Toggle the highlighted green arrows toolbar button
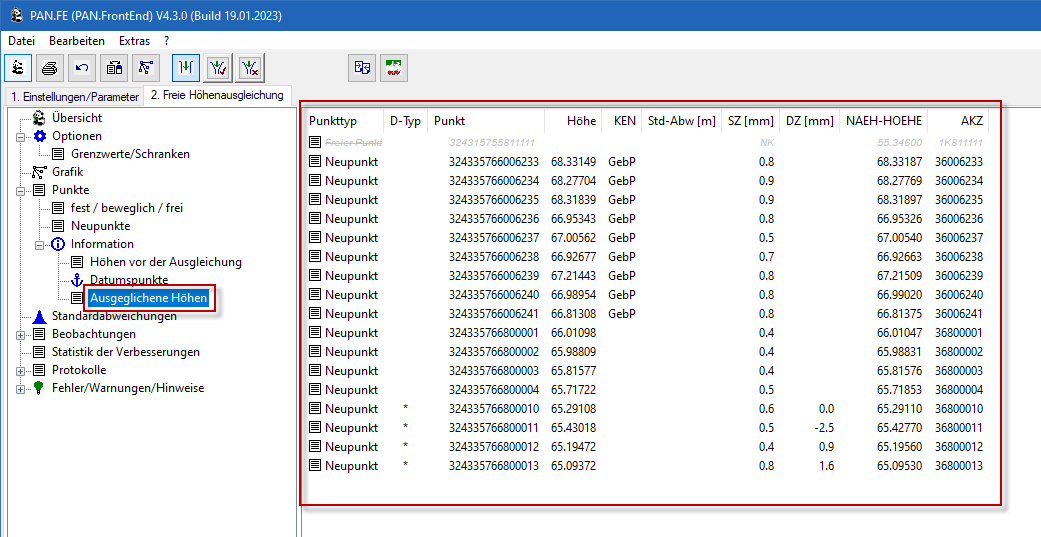This screenshot has width=1041, height=537. [x=186, y=68]
